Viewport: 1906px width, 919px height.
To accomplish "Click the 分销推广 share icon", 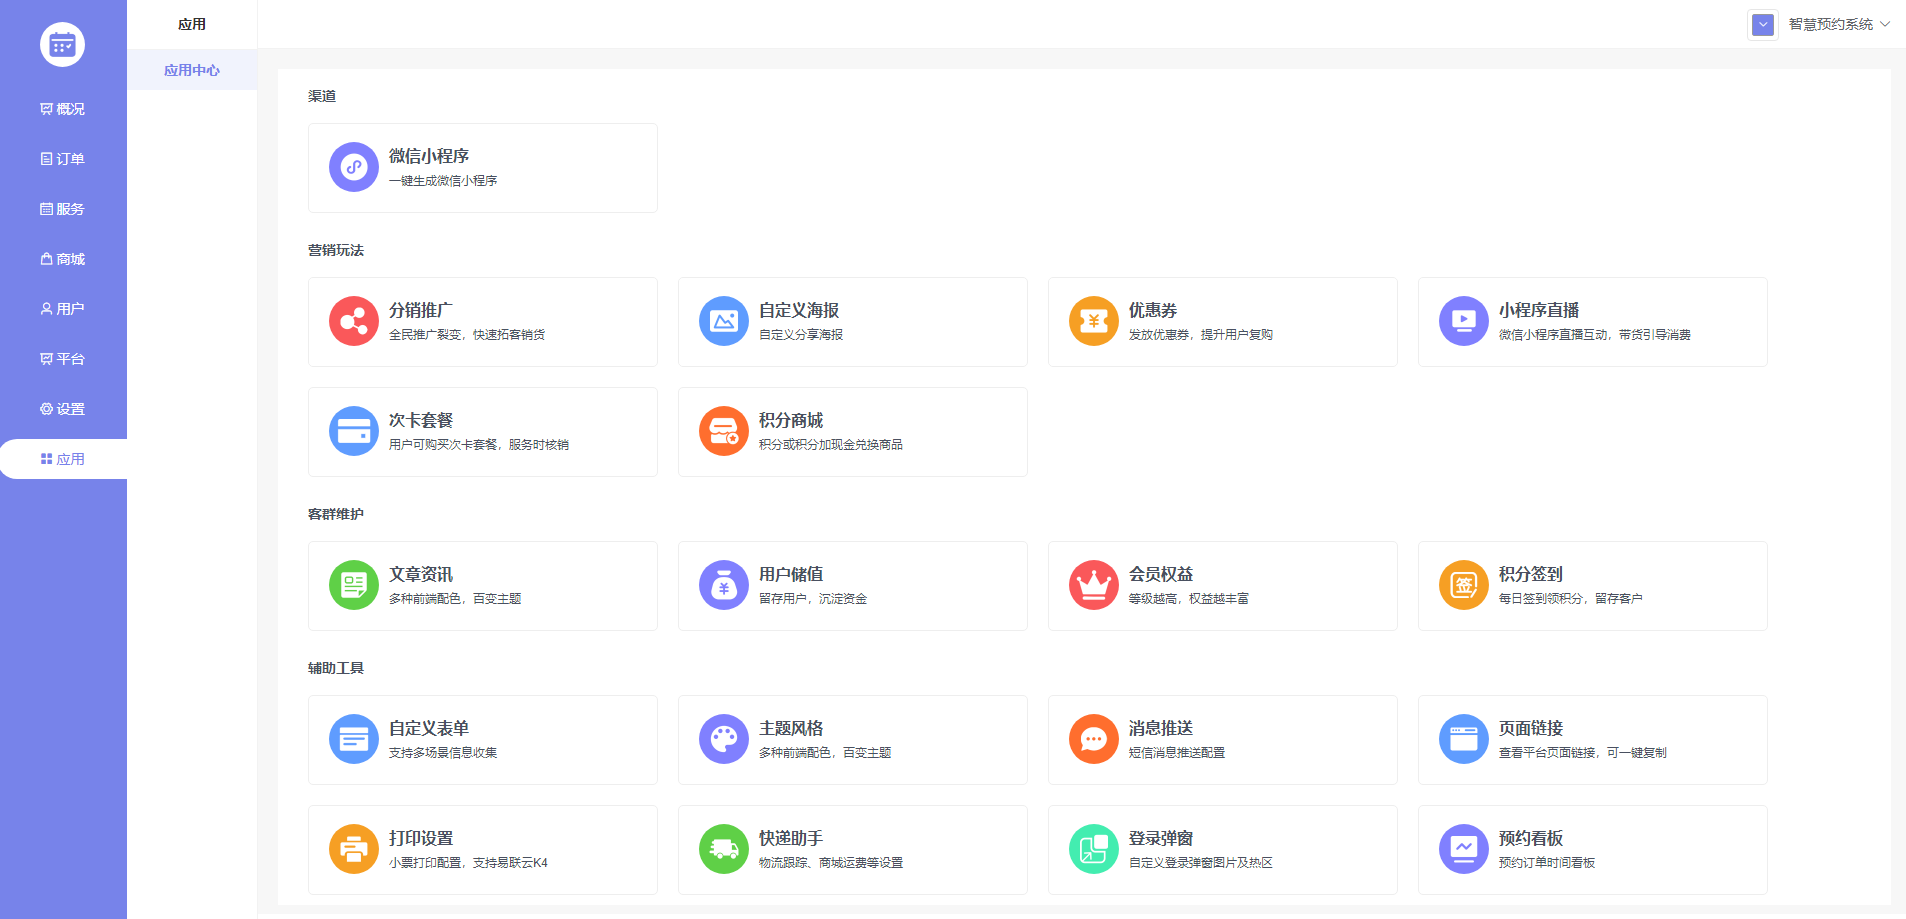I will (x=354, y=321).
